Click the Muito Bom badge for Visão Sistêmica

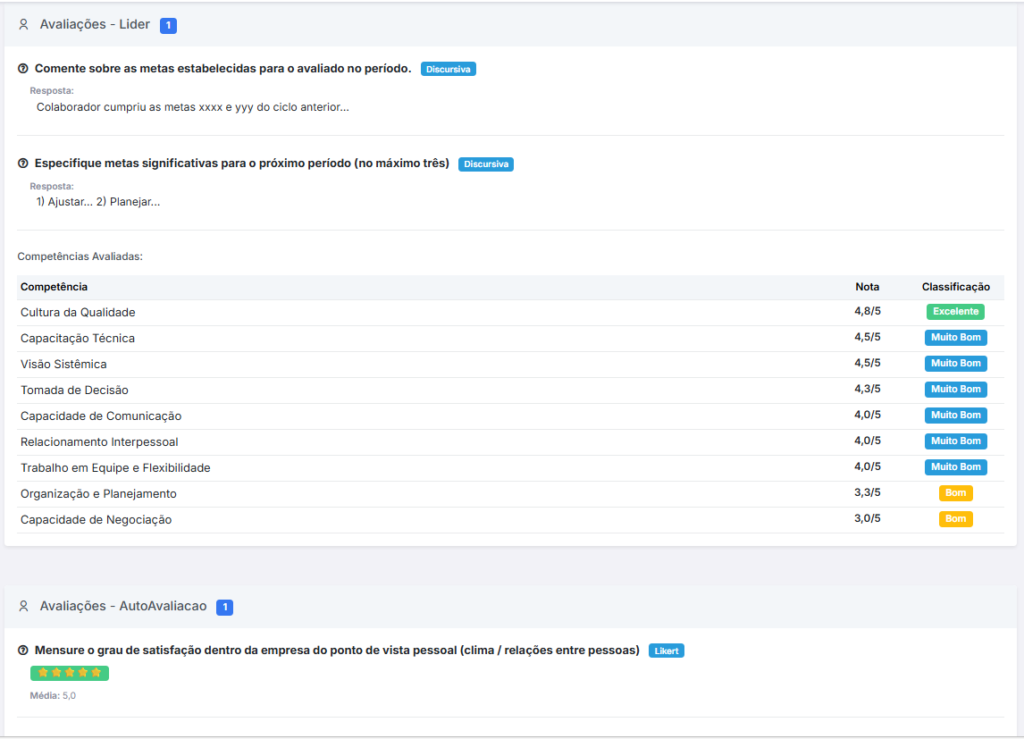(955, 364)
